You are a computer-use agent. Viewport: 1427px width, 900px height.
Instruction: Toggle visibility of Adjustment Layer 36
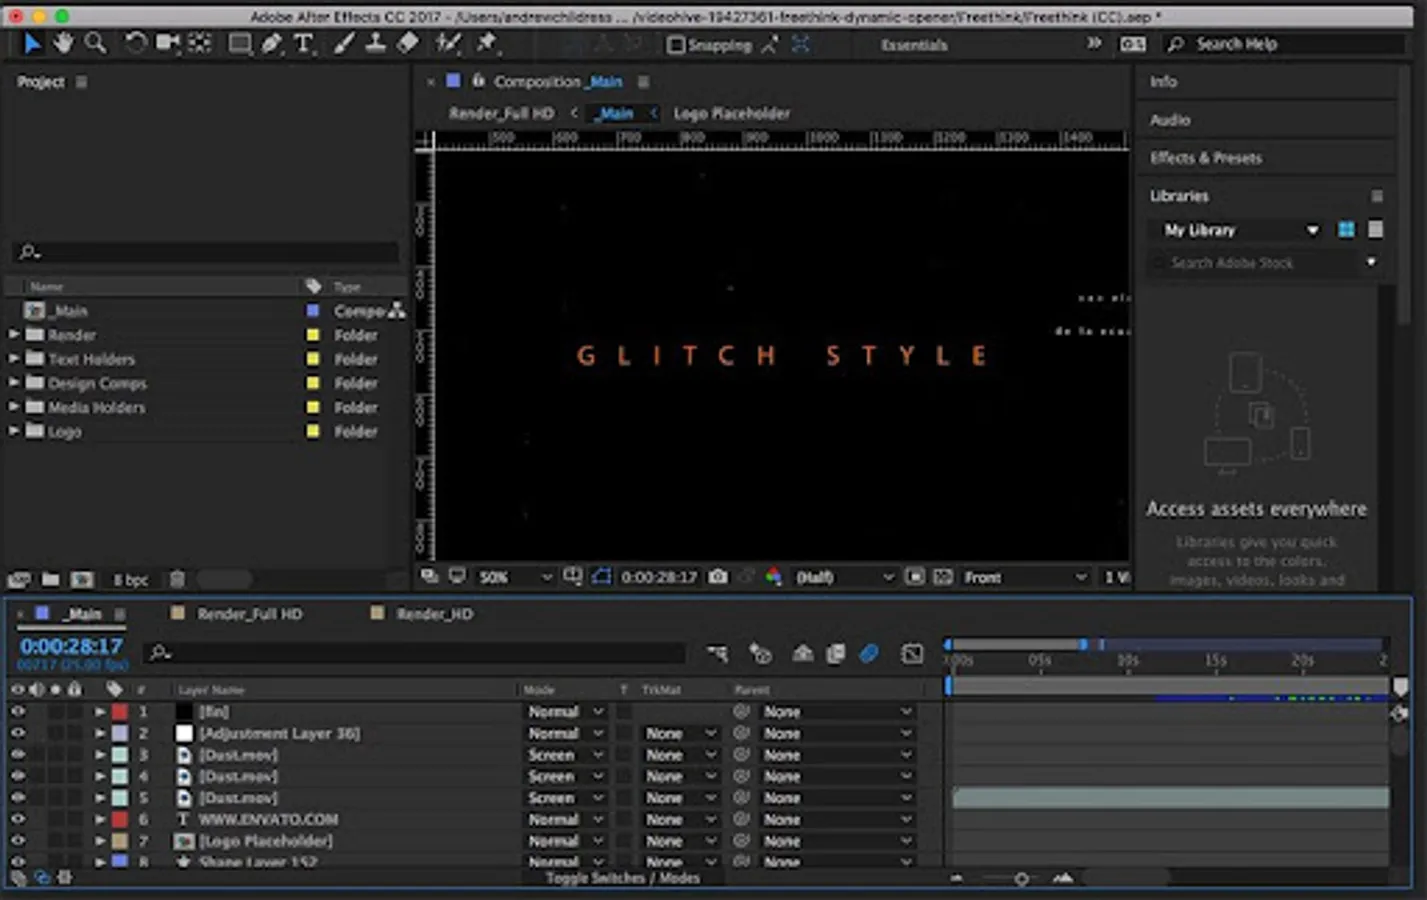[18, 733]
